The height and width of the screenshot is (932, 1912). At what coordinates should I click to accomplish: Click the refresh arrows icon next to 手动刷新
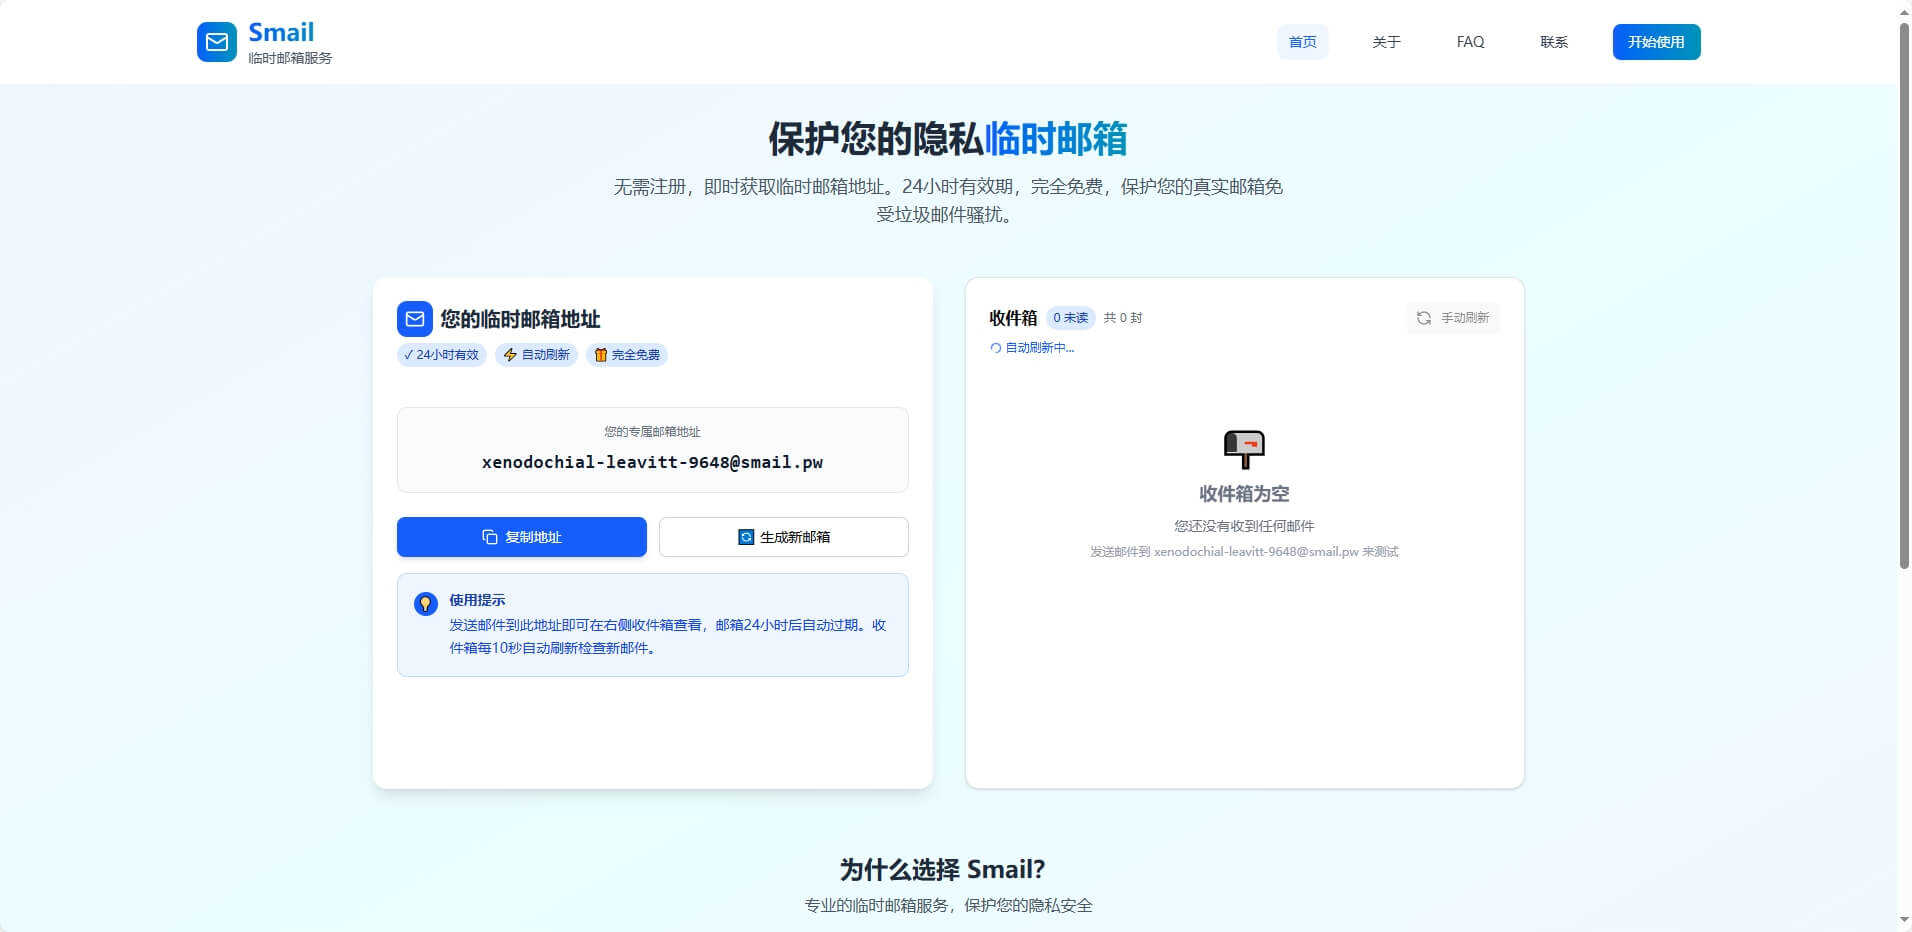1424,318
